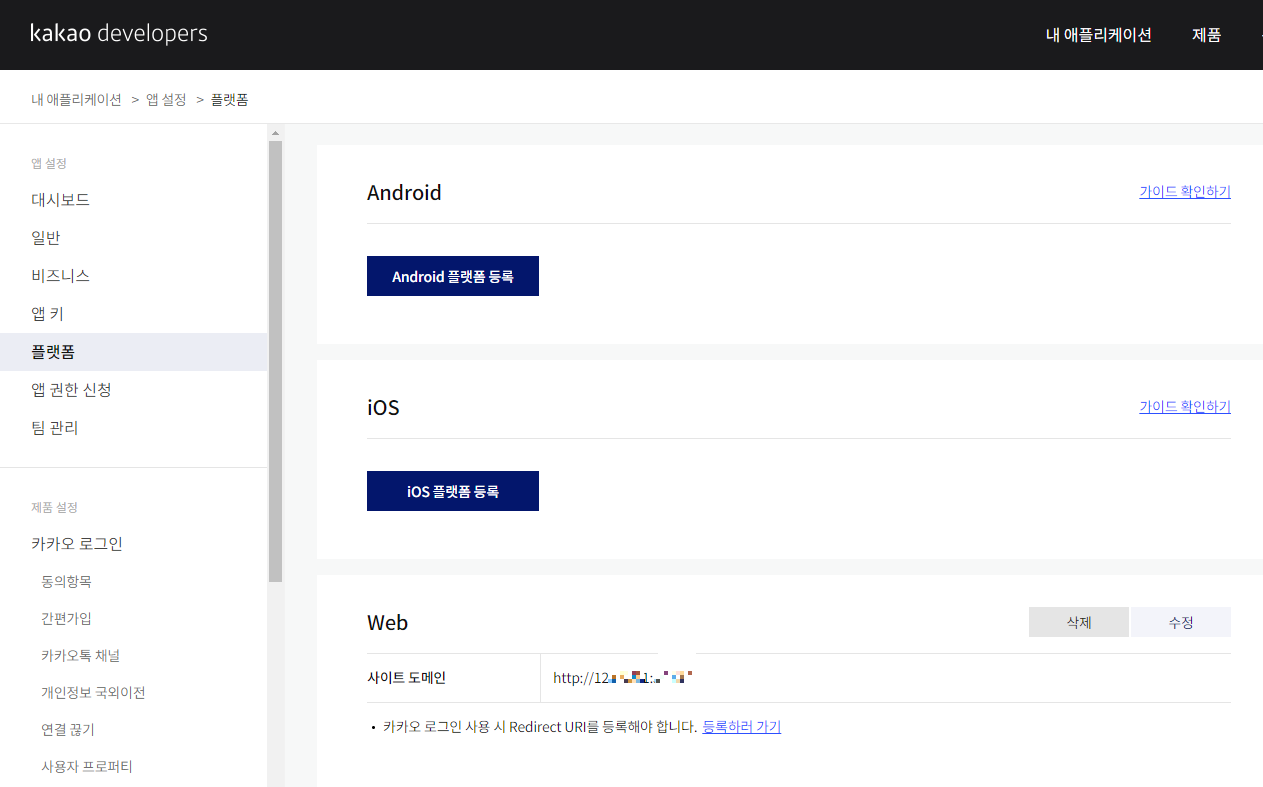Open 대시보드 in the sidebar
The width and height of the screenshot is (1263, 787).
click(x=61, y=200)
